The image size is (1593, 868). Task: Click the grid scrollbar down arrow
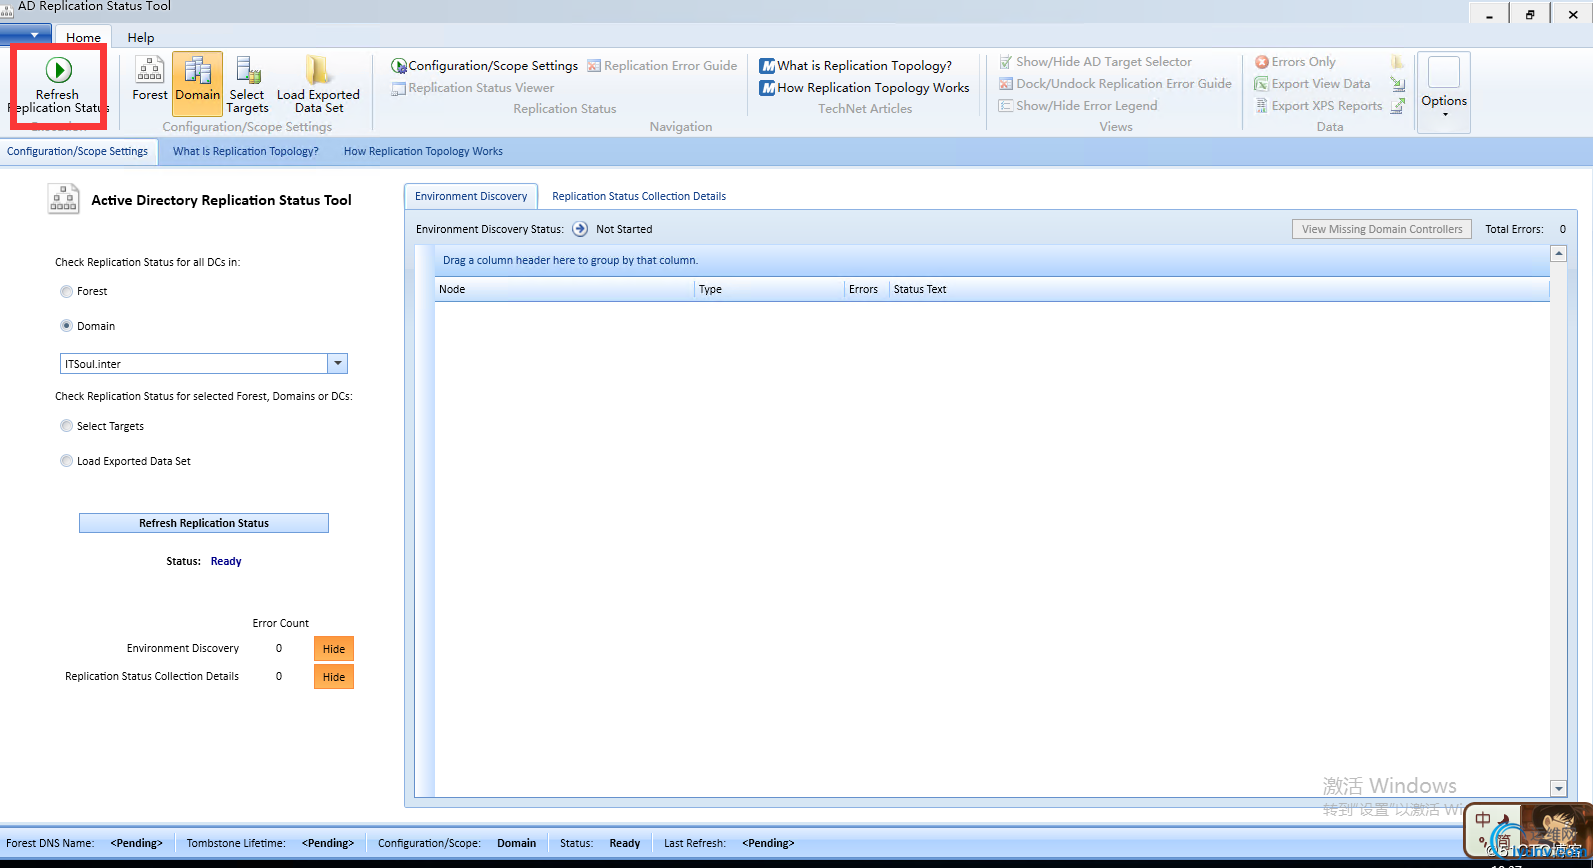point(1558,788)
